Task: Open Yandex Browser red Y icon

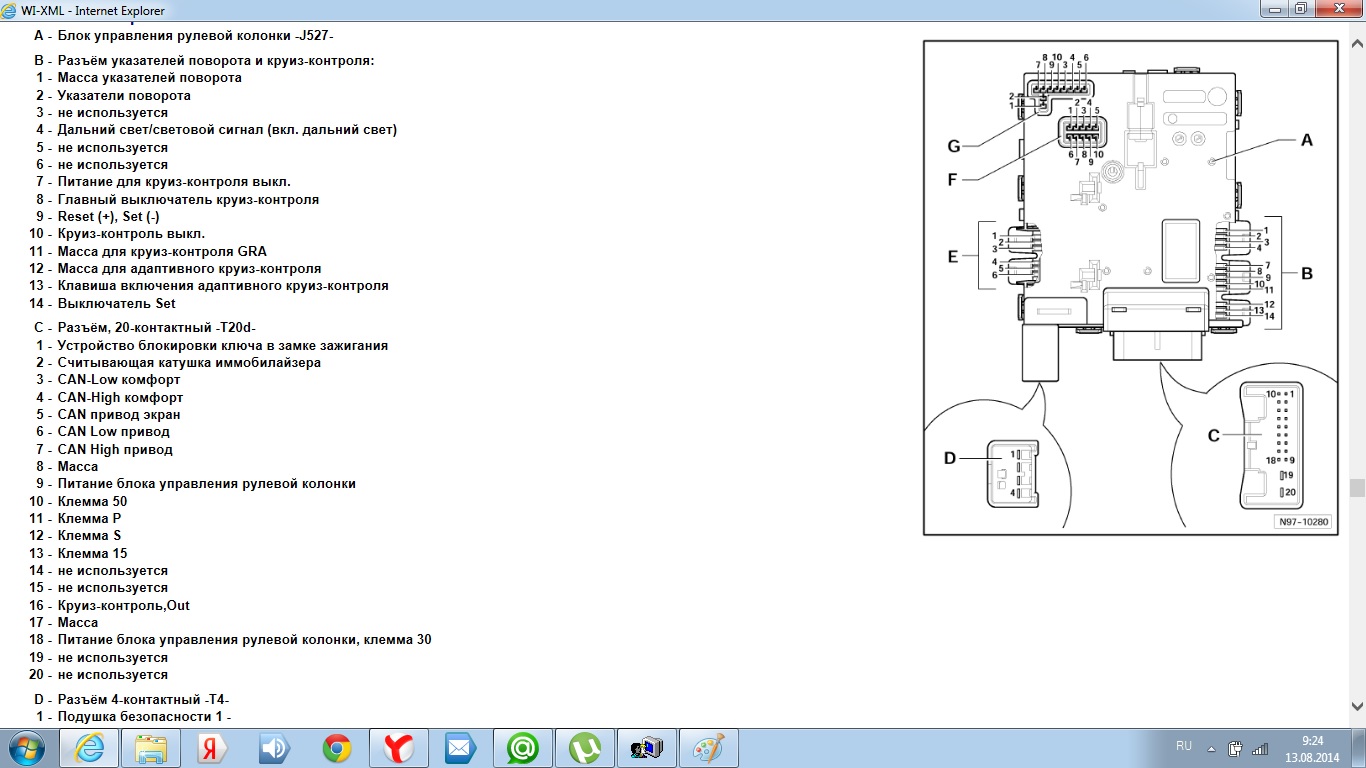Action: [x=399, y=748]
